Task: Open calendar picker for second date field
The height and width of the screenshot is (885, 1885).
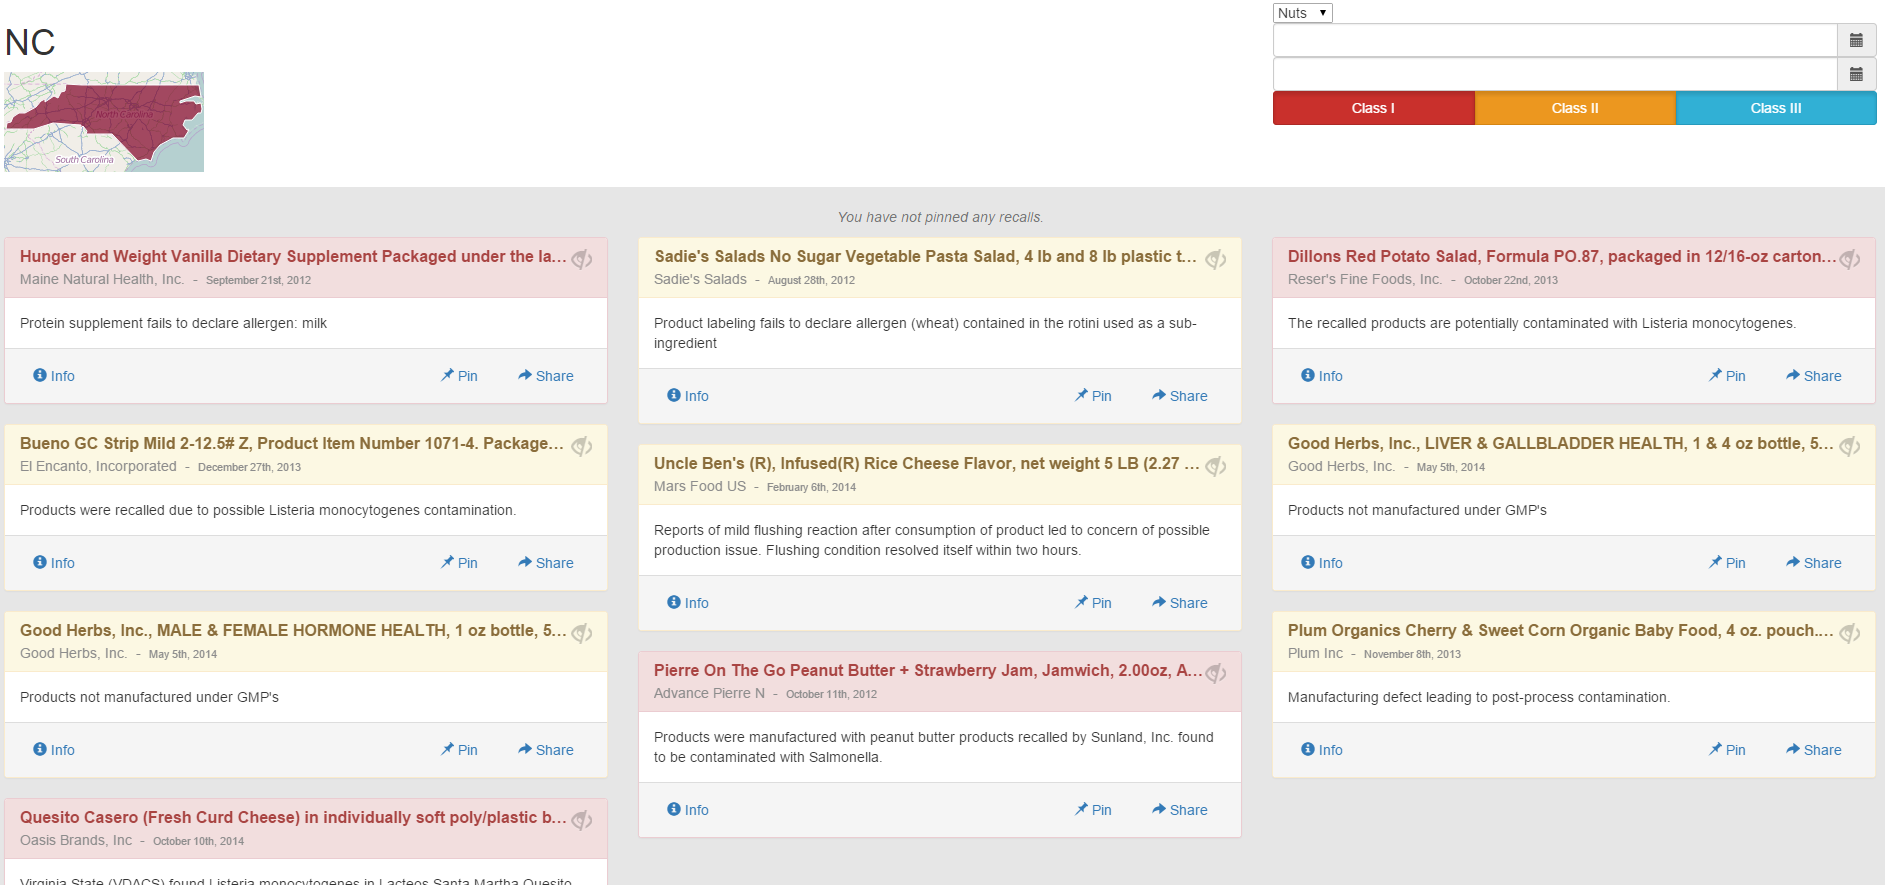Action: pos(1856,74)
